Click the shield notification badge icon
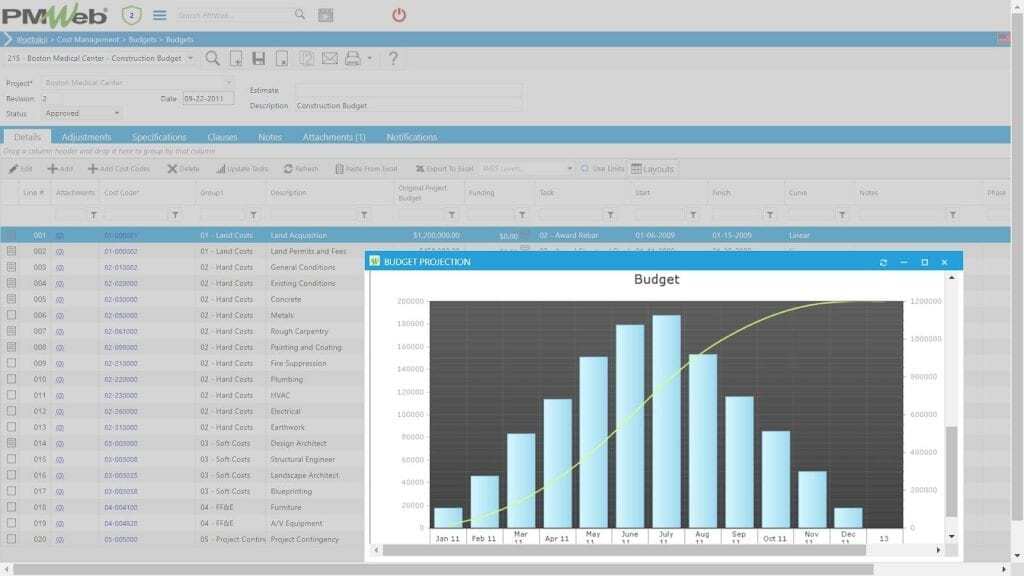This screenshot has width=1024, height=576. coord(132,15)
